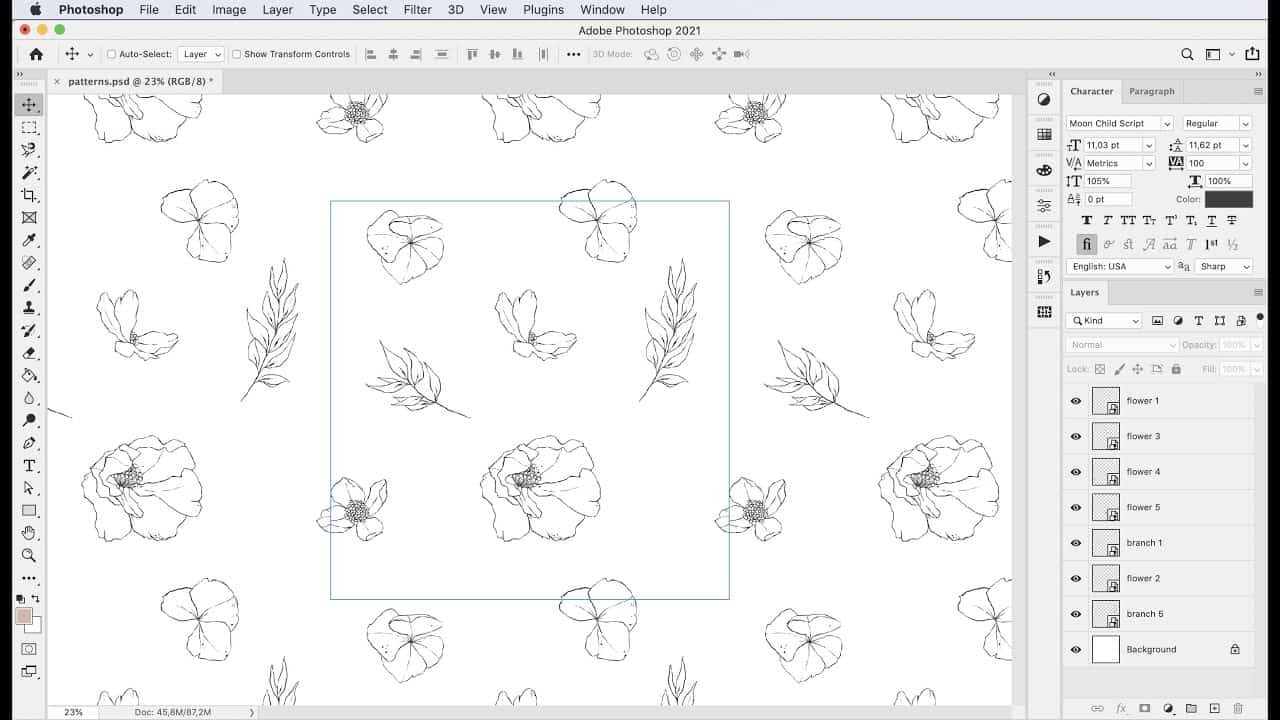This screenshot has width=1280, height=720.
Task: Select the Crop tool
Action: (29, 195)
